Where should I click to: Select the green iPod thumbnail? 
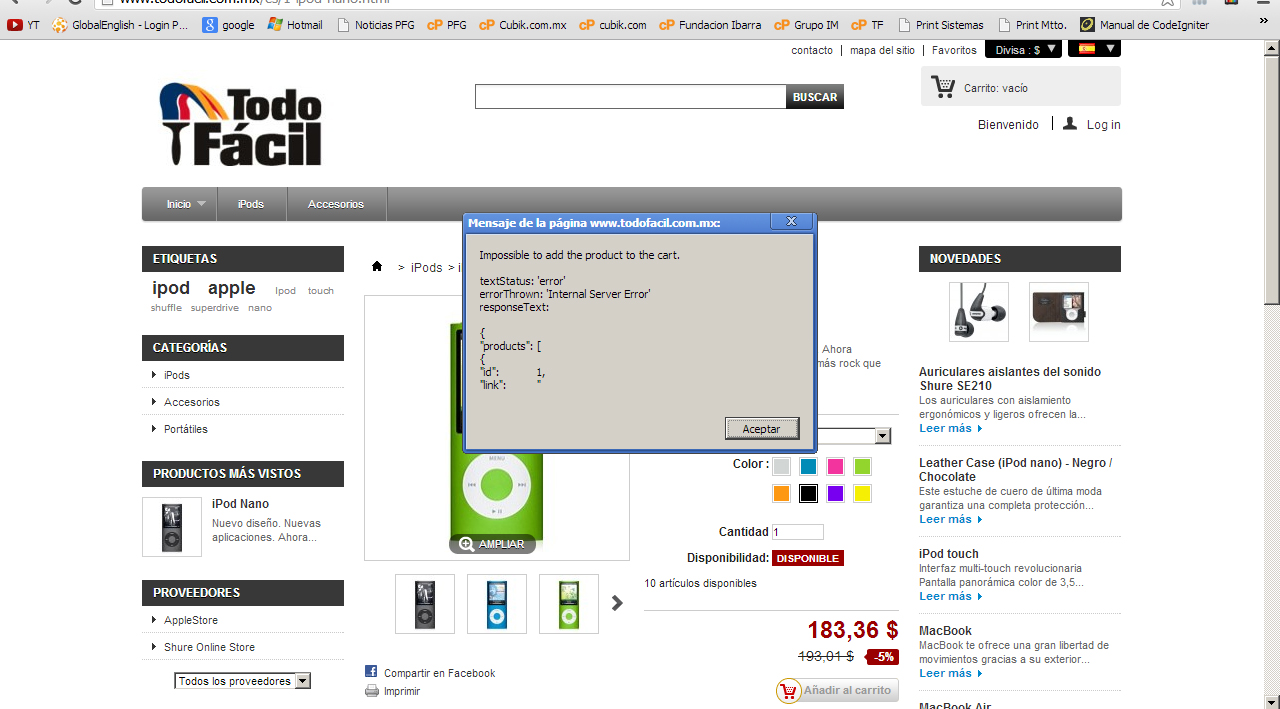(569, 604)
